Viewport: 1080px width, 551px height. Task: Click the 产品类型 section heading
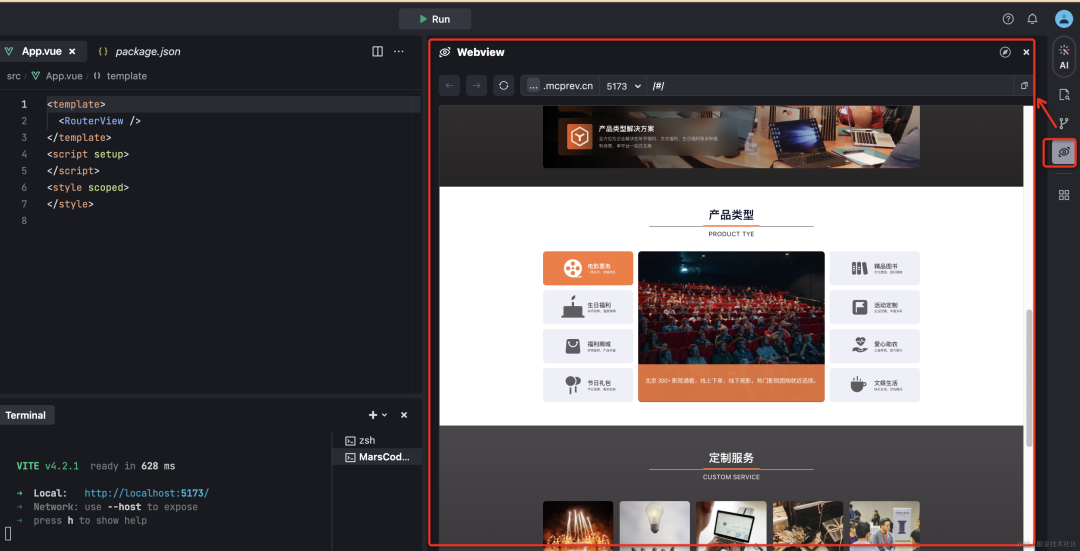point(731,215)
